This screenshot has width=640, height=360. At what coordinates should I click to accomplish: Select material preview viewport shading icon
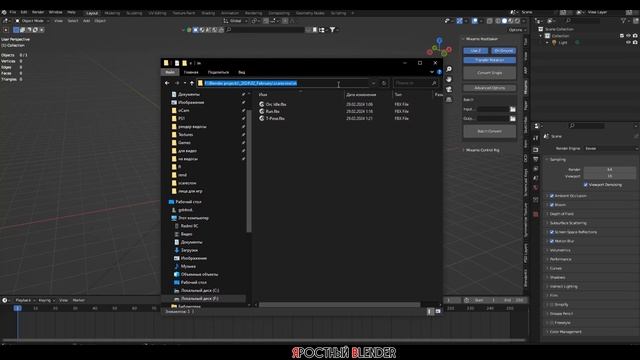click(x=511, y=21)
